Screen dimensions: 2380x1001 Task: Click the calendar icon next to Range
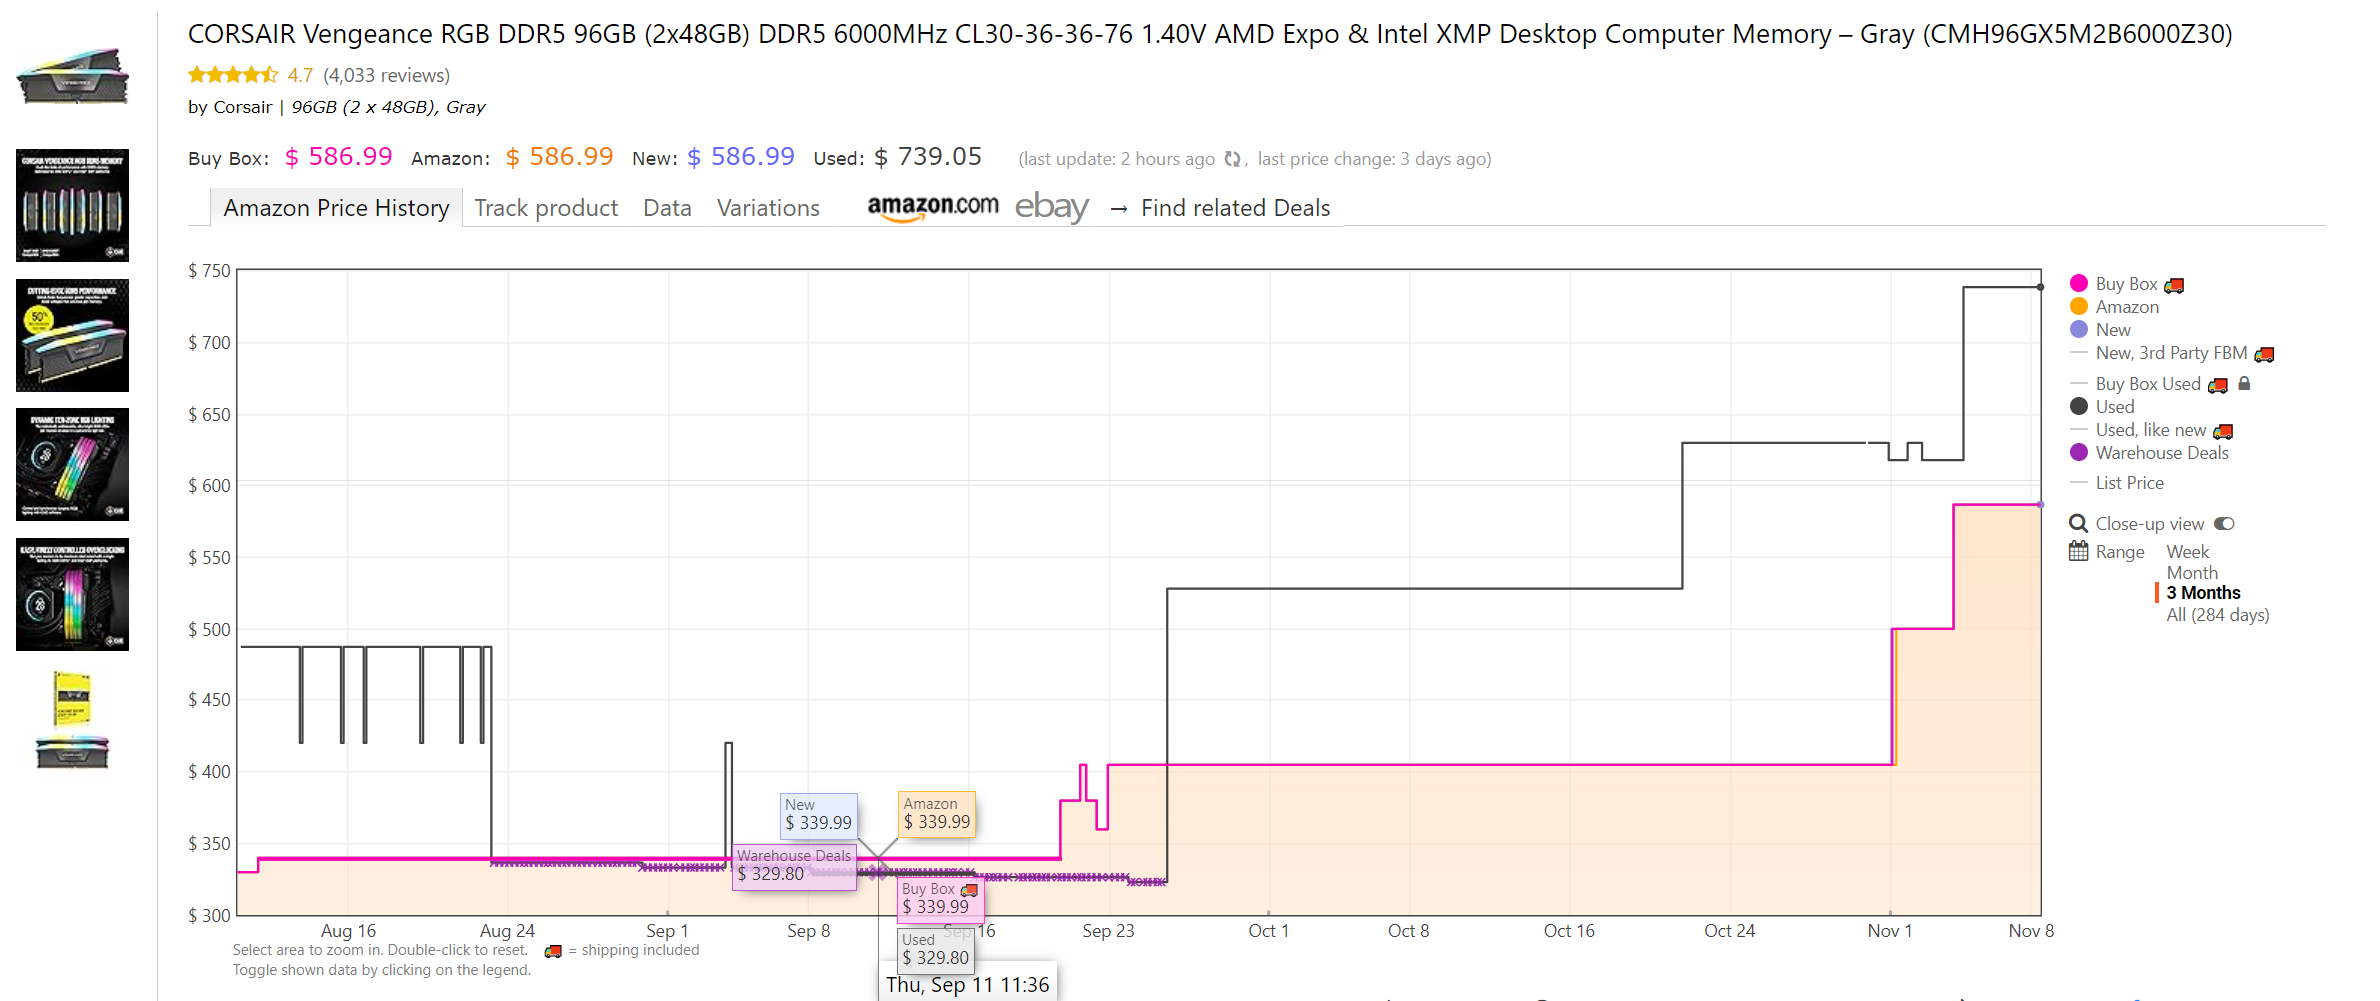tap(2078, 552)
